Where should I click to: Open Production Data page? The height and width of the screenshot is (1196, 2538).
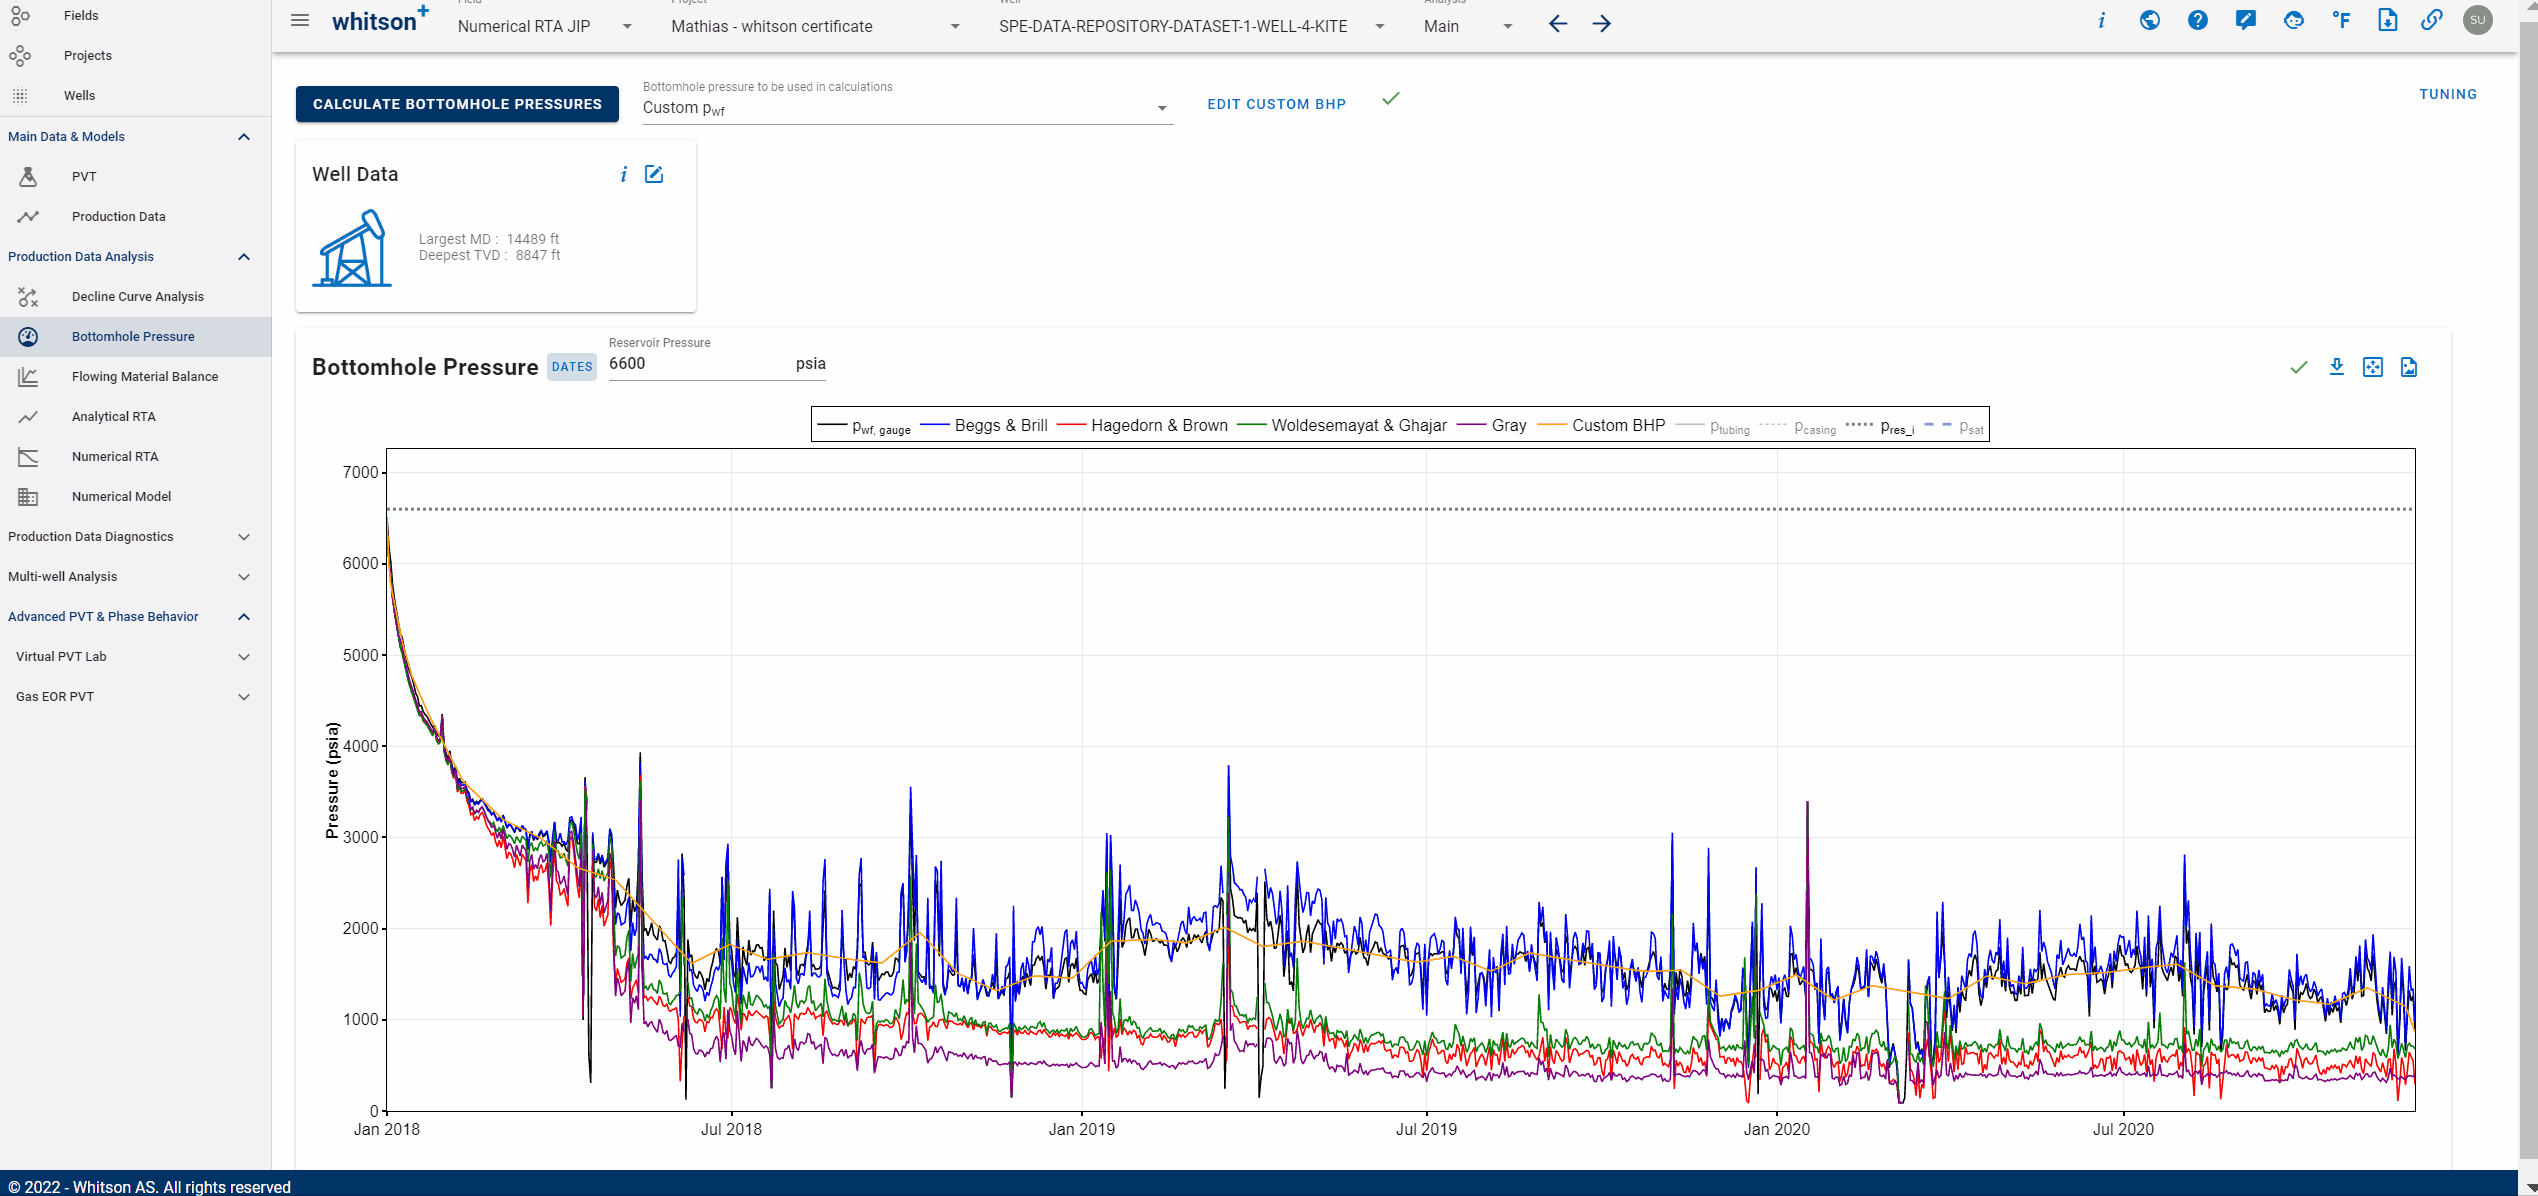click(x=135, y=217)
